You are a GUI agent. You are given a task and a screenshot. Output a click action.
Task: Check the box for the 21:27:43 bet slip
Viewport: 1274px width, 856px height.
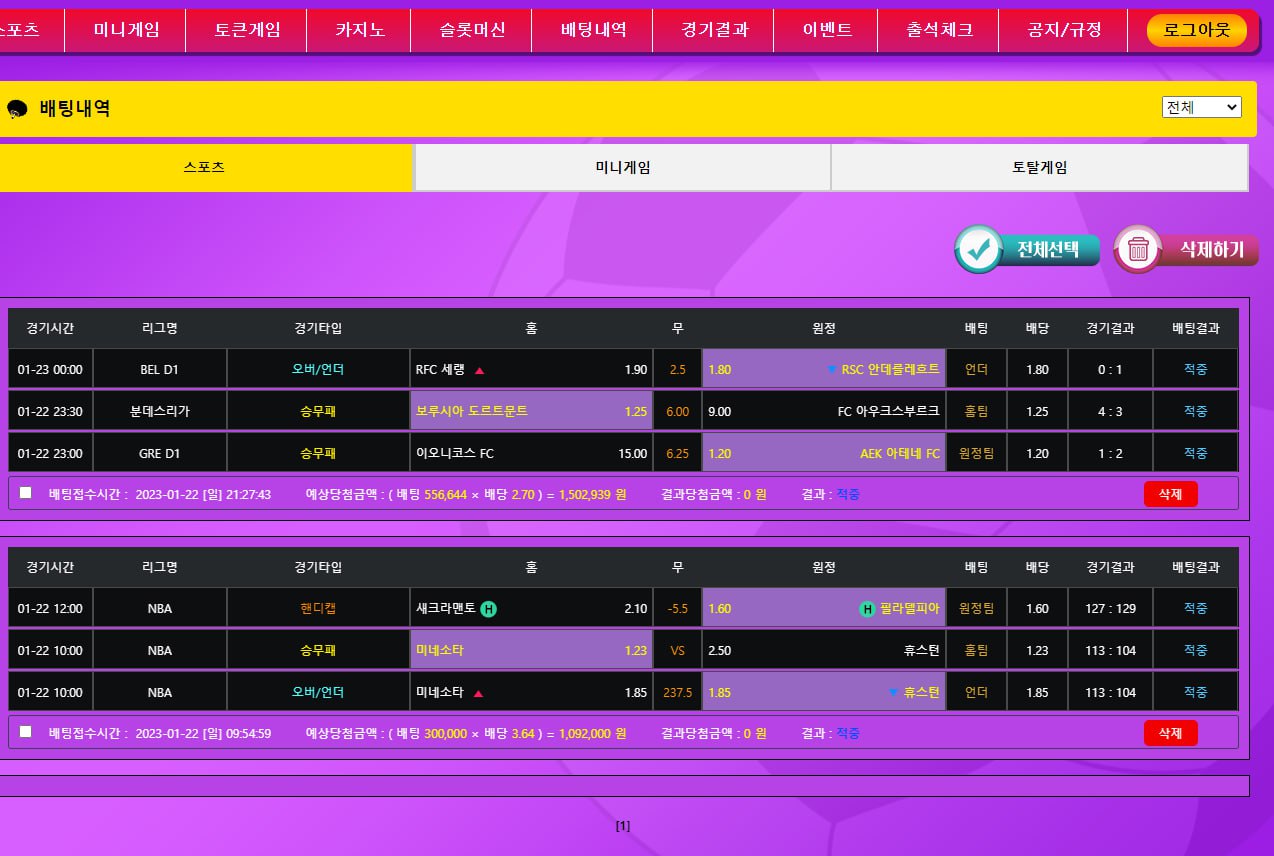(x=26, y=493)
